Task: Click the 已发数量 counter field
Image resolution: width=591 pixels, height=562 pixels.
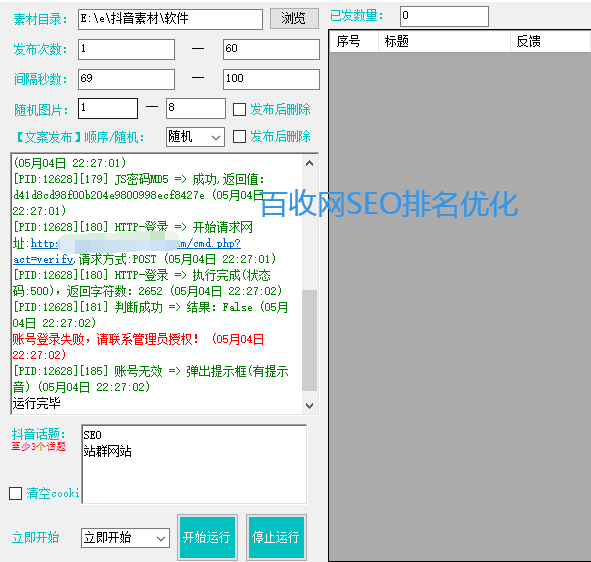Action: [x=444, y=16]
